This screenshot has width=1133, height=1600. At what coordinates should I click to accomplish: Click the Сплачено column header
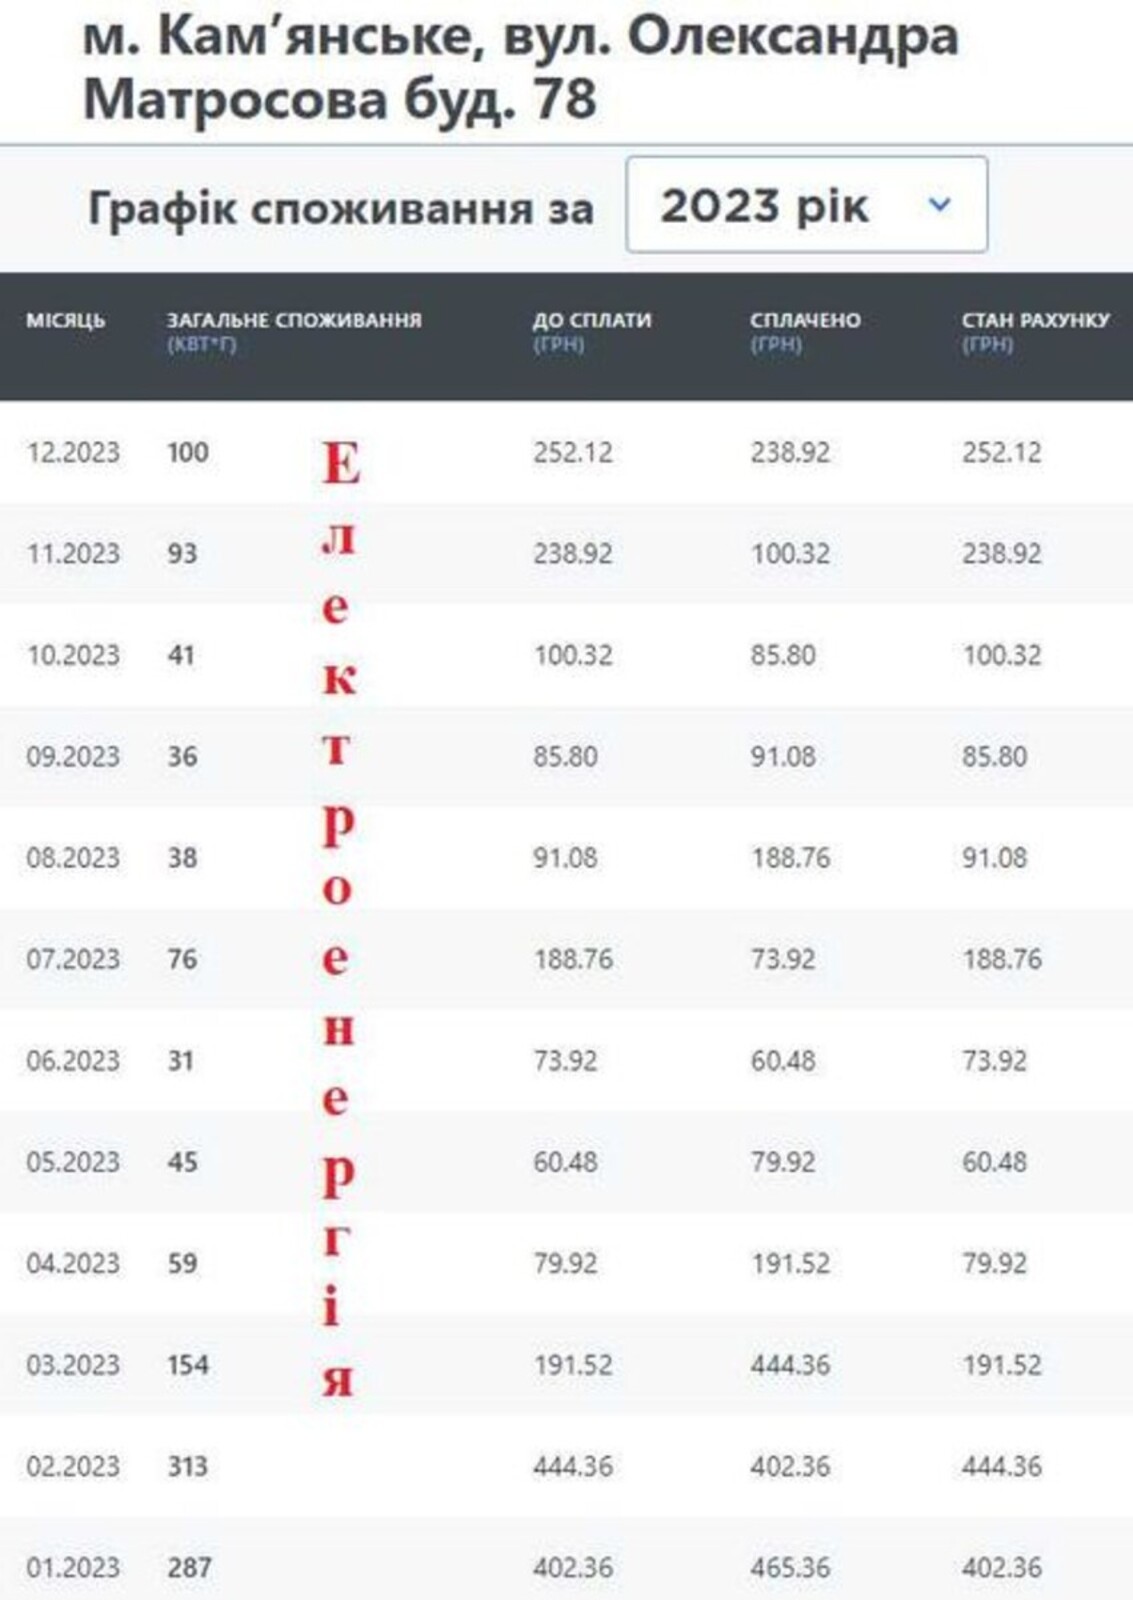click(x=805, y=320)
